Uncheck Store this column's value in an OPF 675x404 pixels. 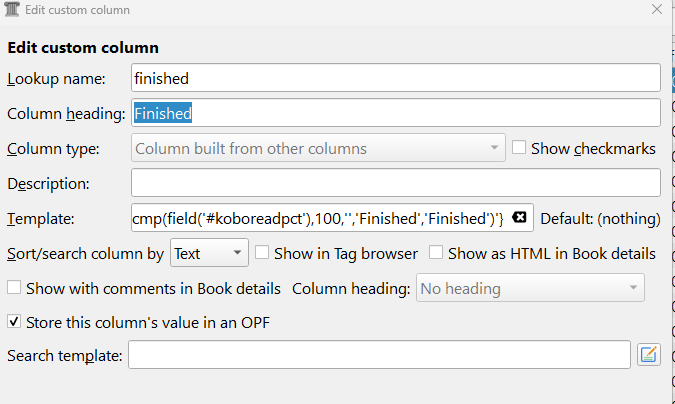[14, 322]
